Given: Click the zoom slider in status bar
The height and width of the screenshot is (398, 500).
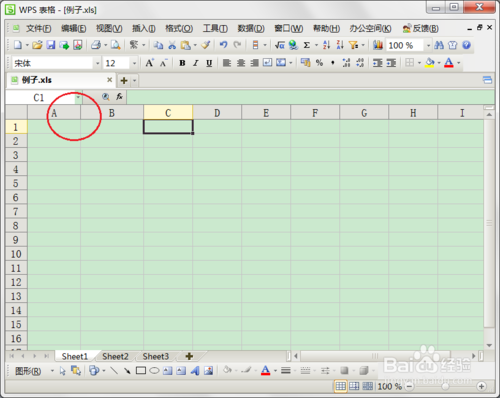Looking at the screenshot, I should [x=445, y=386].
